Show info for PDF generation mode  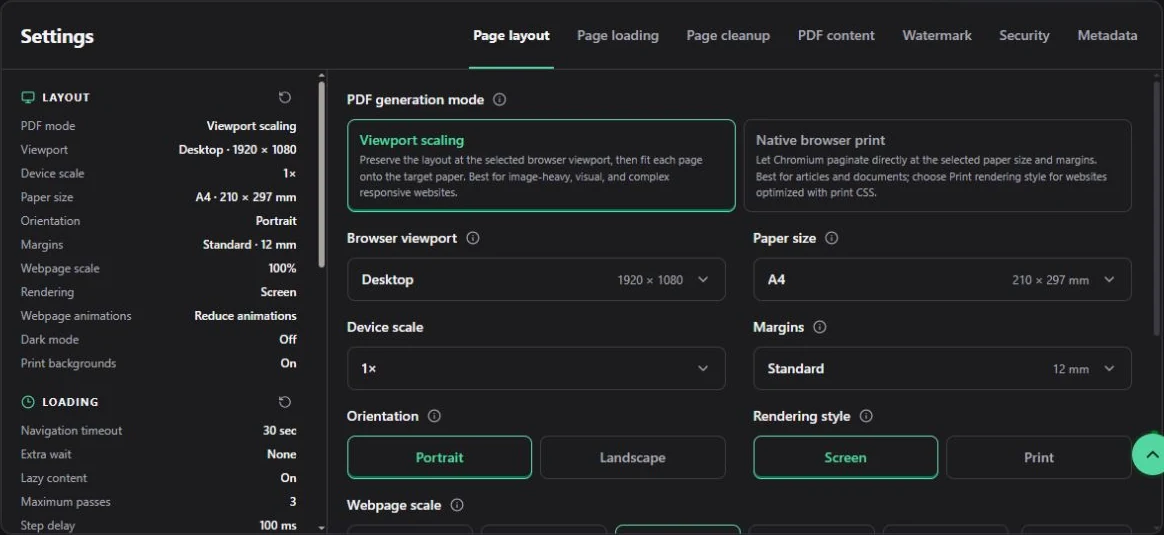[x=500, y=99]
